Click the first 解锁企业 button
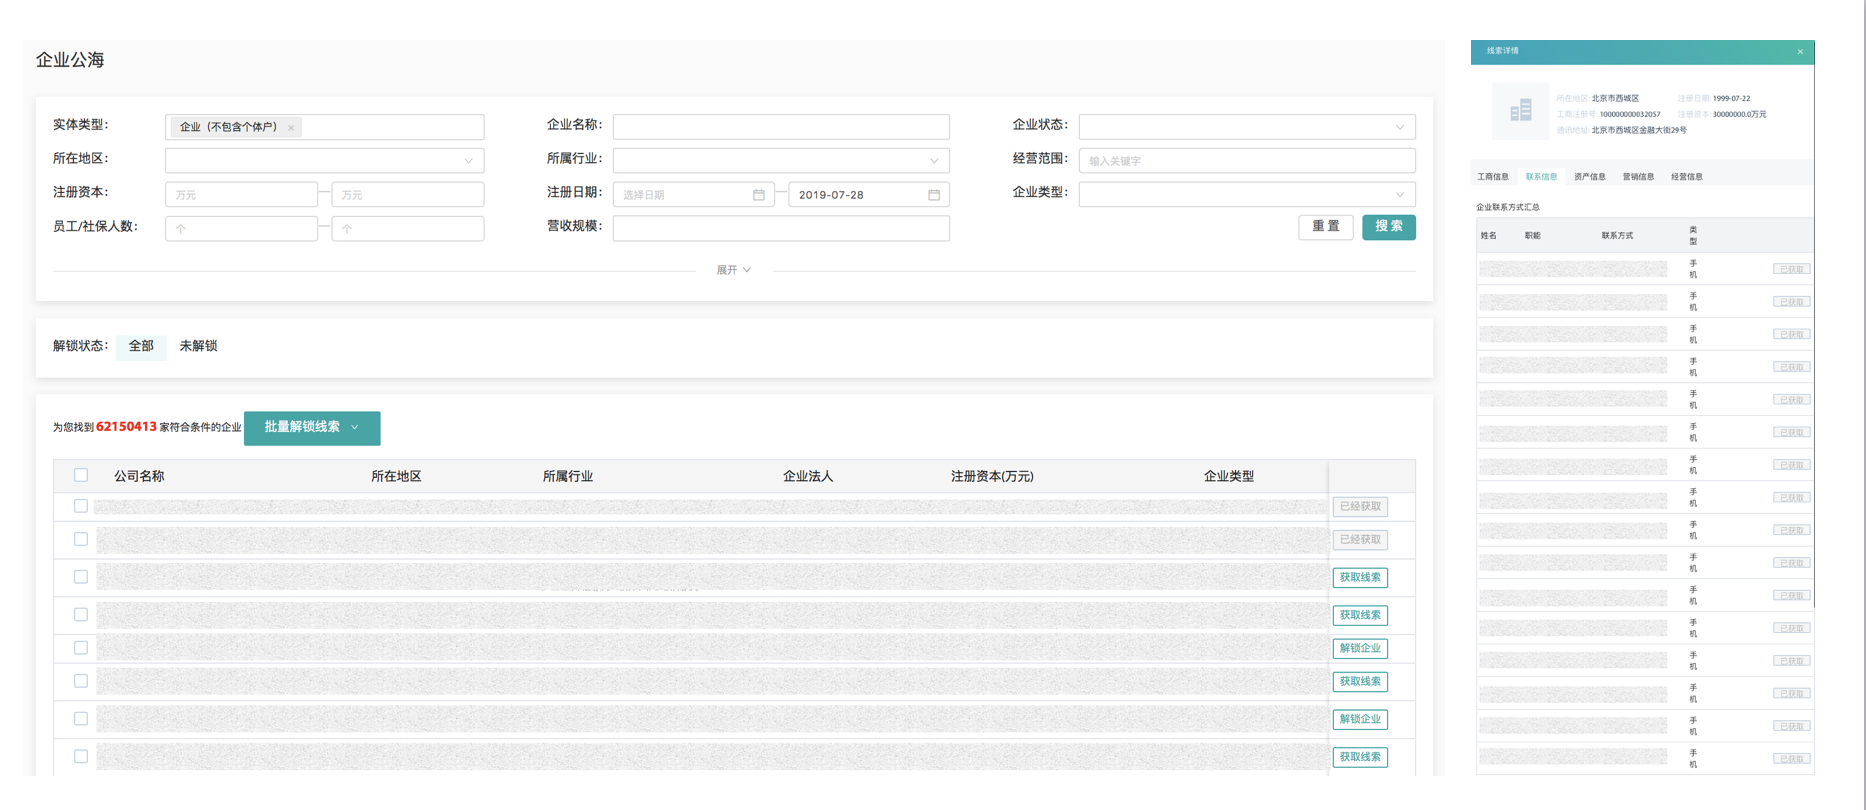 pos(1360,648)
